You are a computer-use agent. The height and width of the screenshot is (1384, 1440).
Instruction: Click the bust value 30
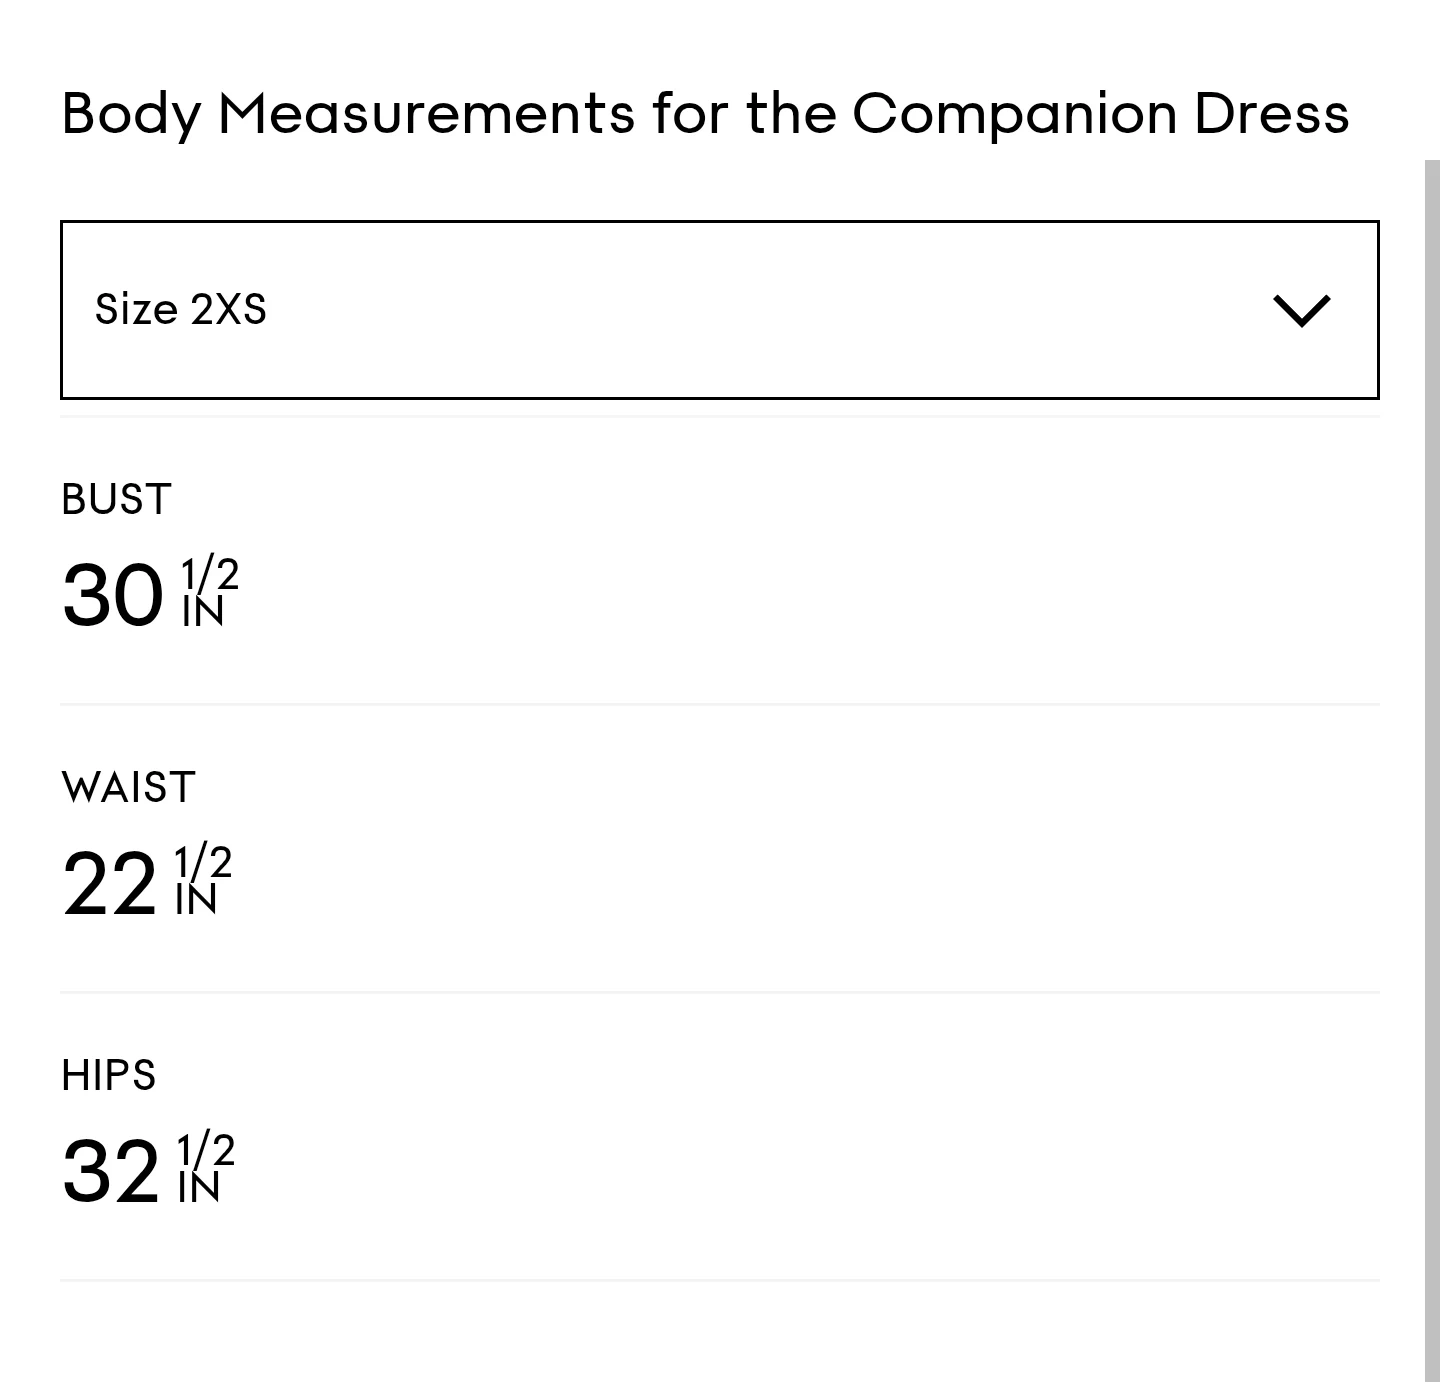pos(112,596)
